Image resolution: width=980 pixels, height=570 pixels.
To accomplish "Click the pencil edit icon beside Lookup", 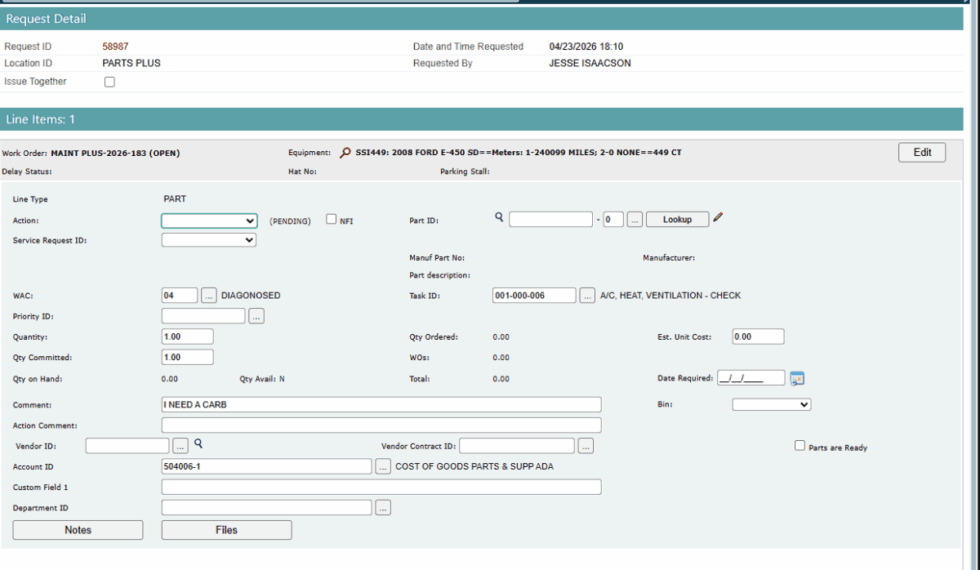I will click(718, 218).
